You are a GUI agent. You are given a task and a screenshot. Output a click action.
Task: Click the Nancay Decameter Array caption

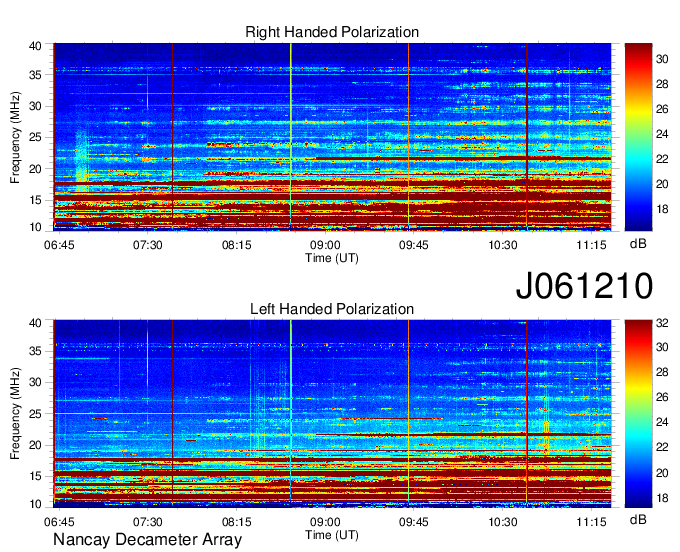pyautogui.click(x=147, y=539)
